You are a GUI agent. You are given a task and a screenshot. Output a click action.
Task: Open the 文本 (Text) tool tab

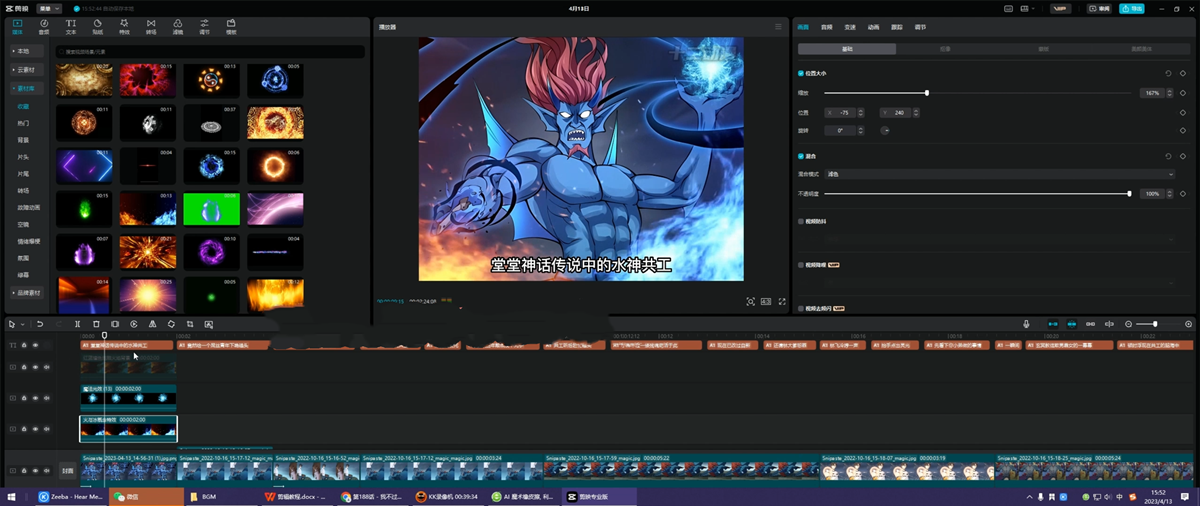click(70, 26)
